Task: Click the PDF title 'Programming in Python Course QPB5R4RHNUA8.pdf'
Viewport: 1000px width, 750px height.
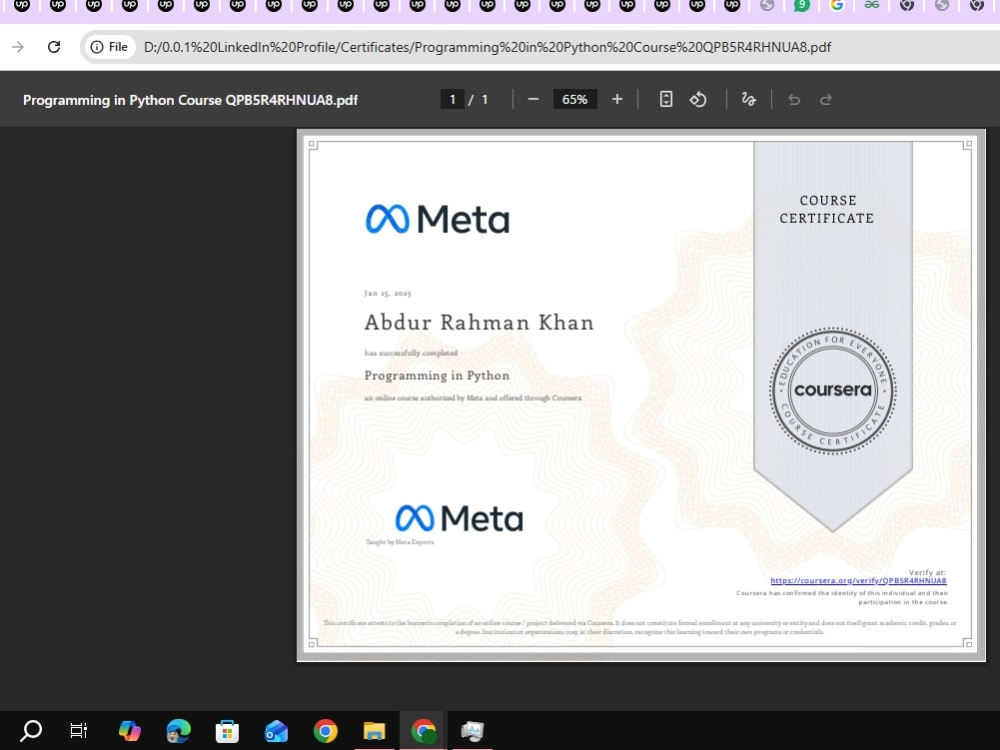Action: point(190,100)
